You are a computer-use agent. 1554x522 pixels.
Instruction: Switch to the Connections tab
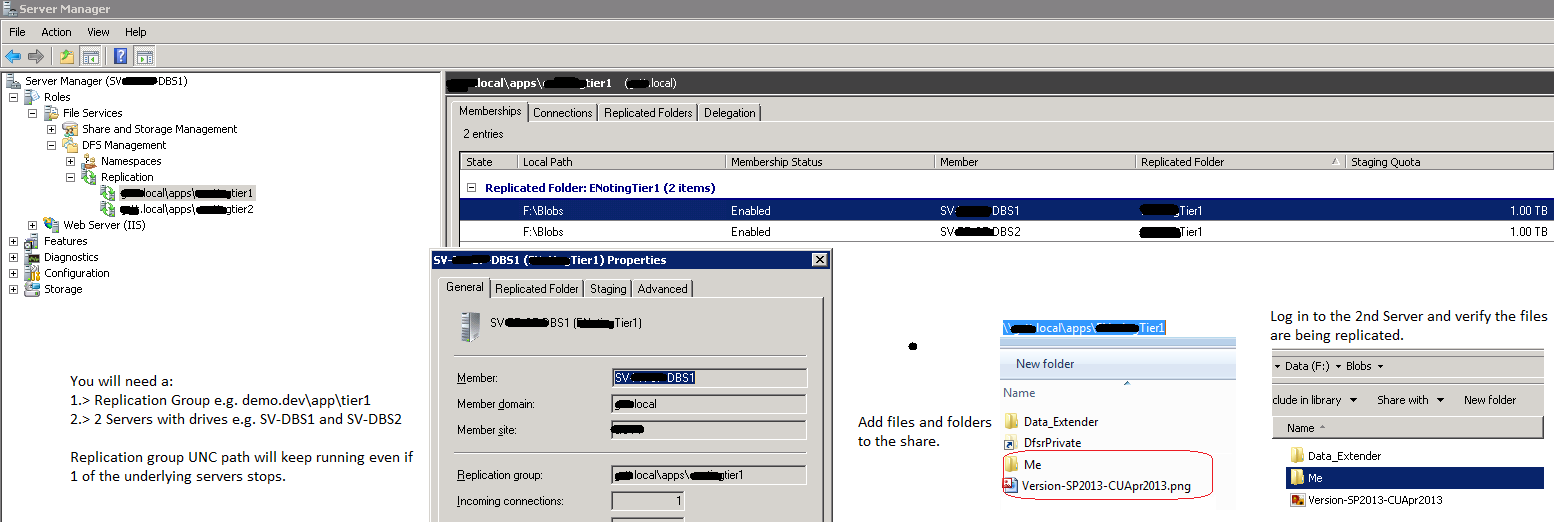tap(562, 113)
